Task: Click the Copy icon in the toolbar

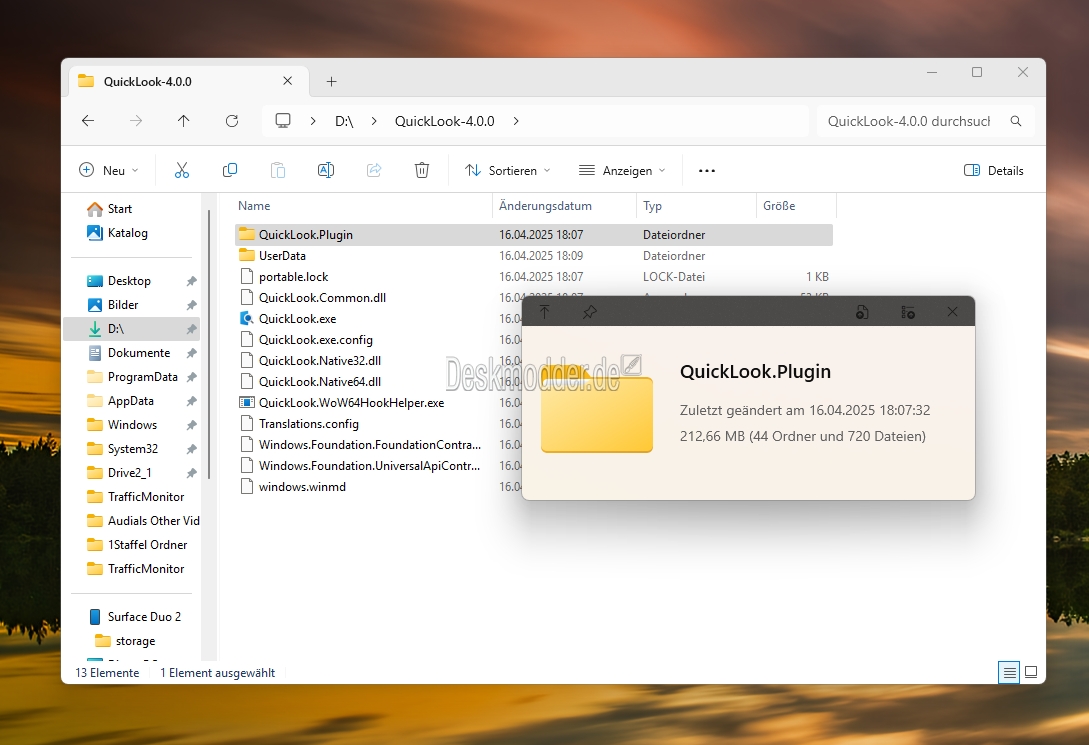Action: pos(230,170)
